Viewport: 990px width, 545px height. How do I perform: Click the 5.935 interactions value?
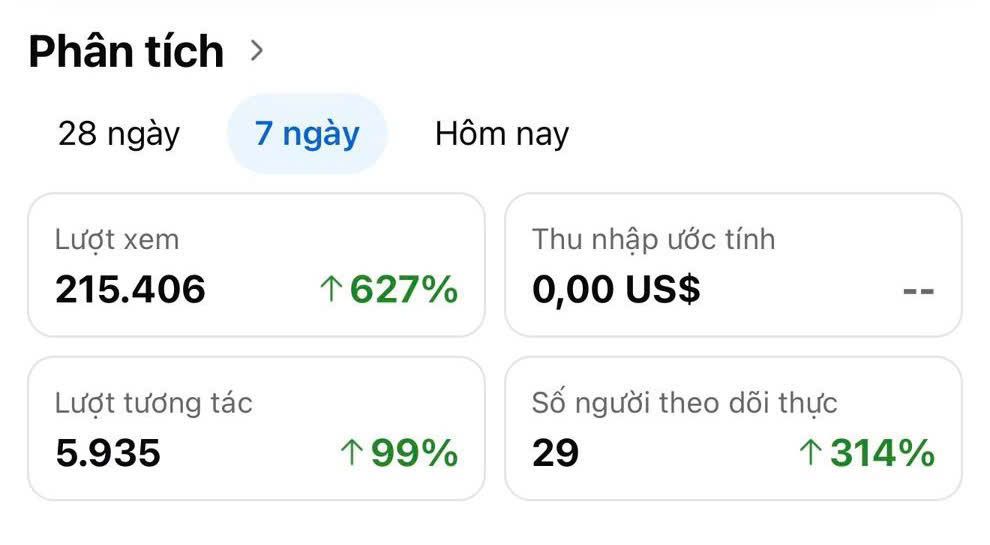point(108,454)
